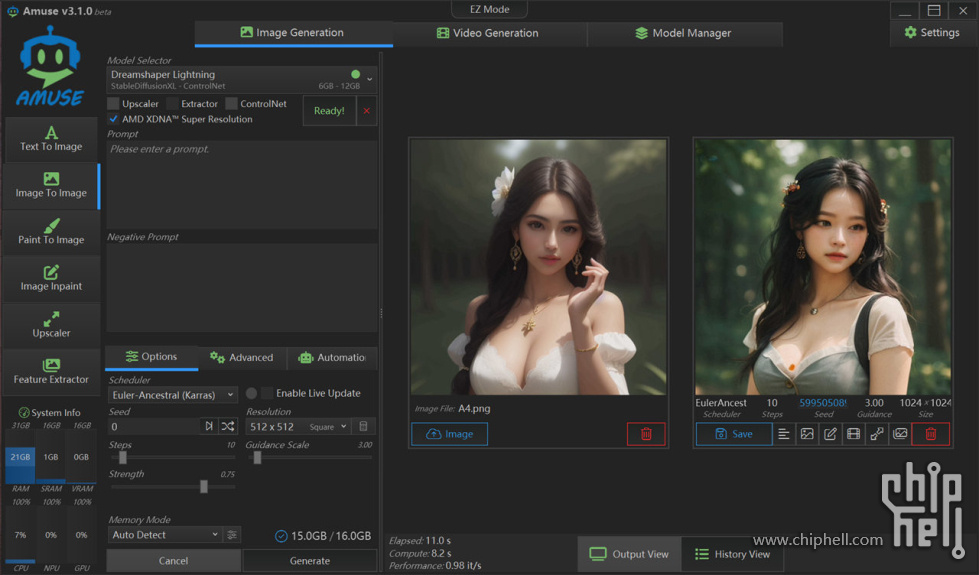The image size is (979, 575).
Task: Enable the ControlNet checkbox
Action: pyautogui.click(x=232, y=104)
